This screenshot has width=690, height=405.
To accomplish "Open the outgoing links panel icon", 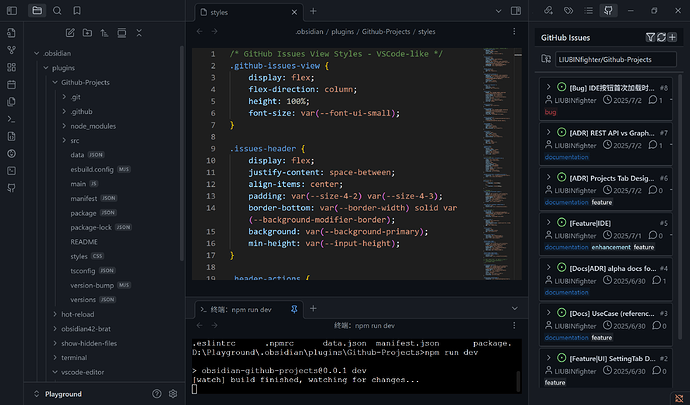I will [548, 11].
